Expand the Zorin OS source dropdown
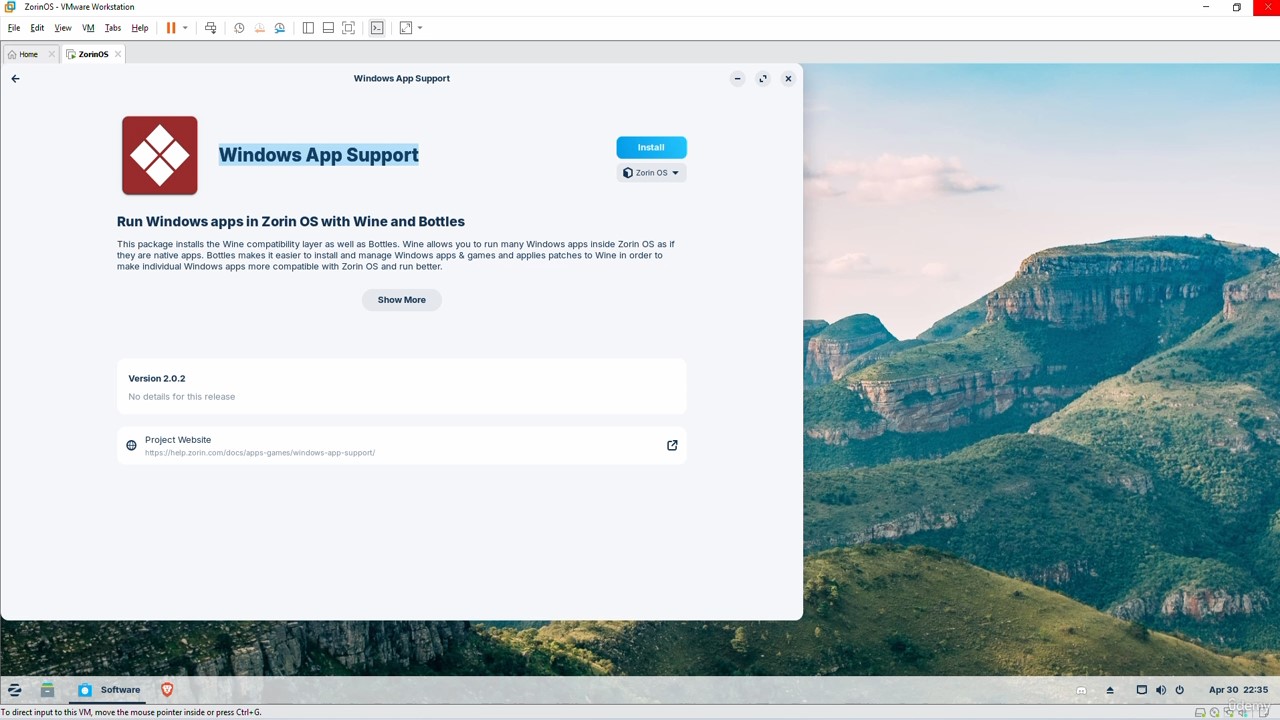The image size is (1280, 720). coord(651,173)
